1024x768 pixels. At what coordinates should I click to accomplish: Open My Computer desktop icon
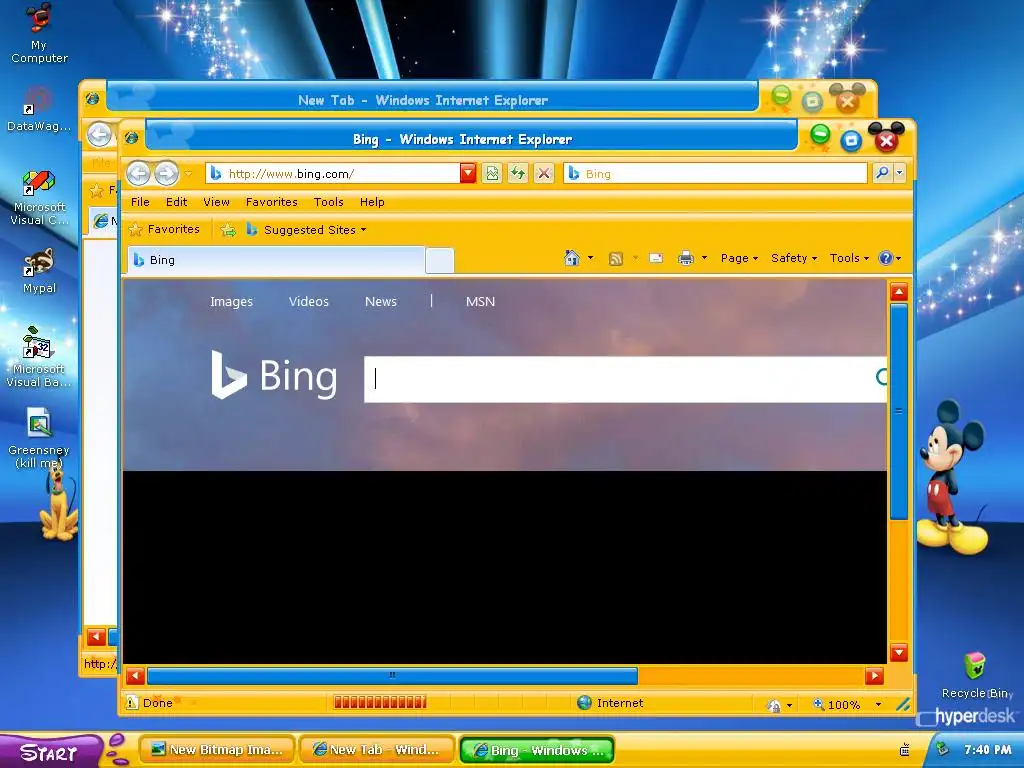(x=39, y=33)
